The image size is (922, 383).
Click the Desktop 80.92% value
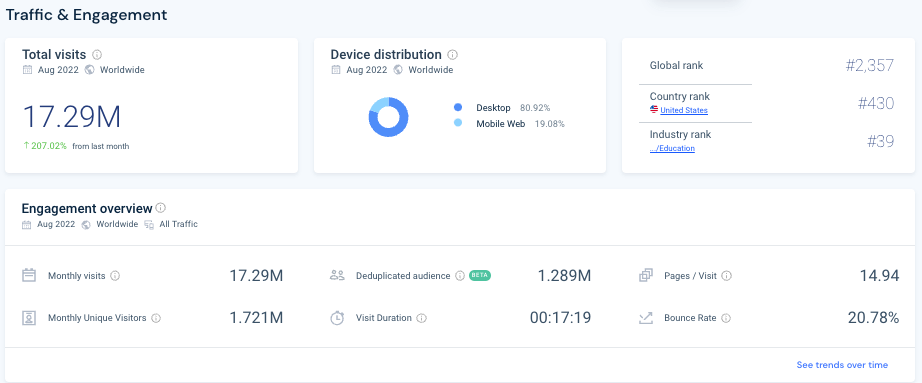pyautogui.click(x=535, y=108)
